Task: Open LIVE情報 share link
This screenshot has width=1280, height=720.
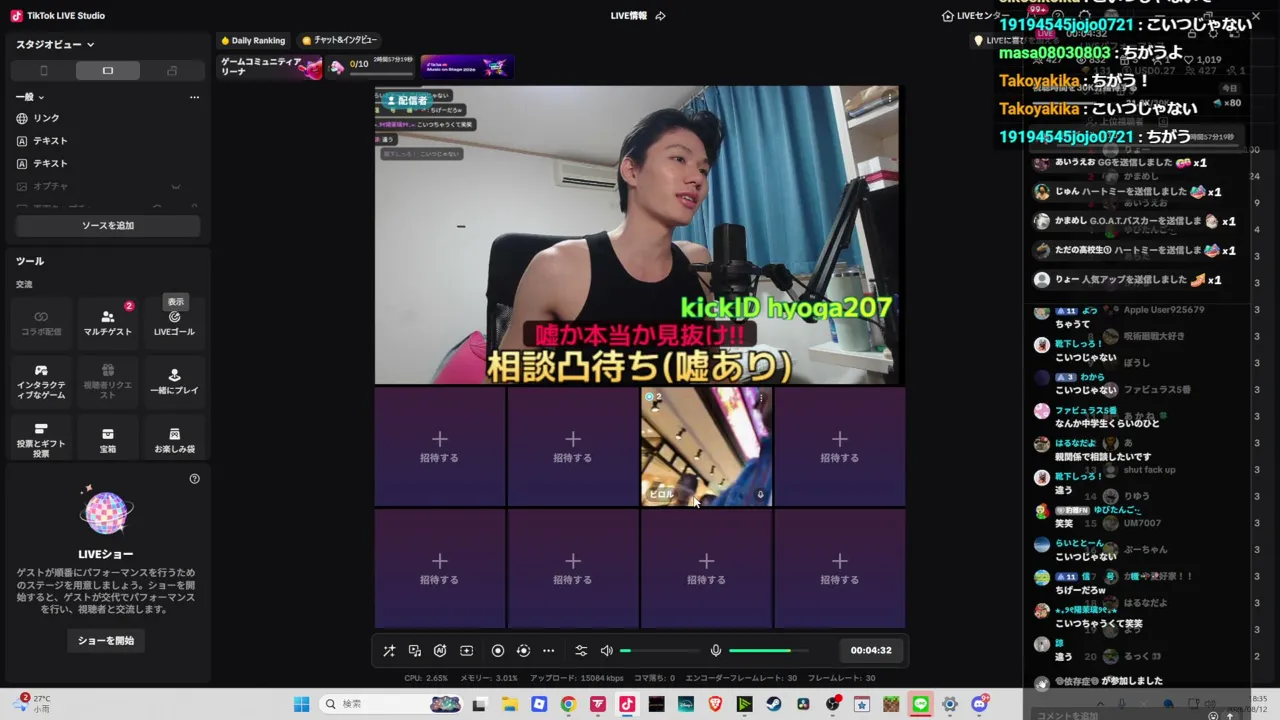Action: (638, 16)
